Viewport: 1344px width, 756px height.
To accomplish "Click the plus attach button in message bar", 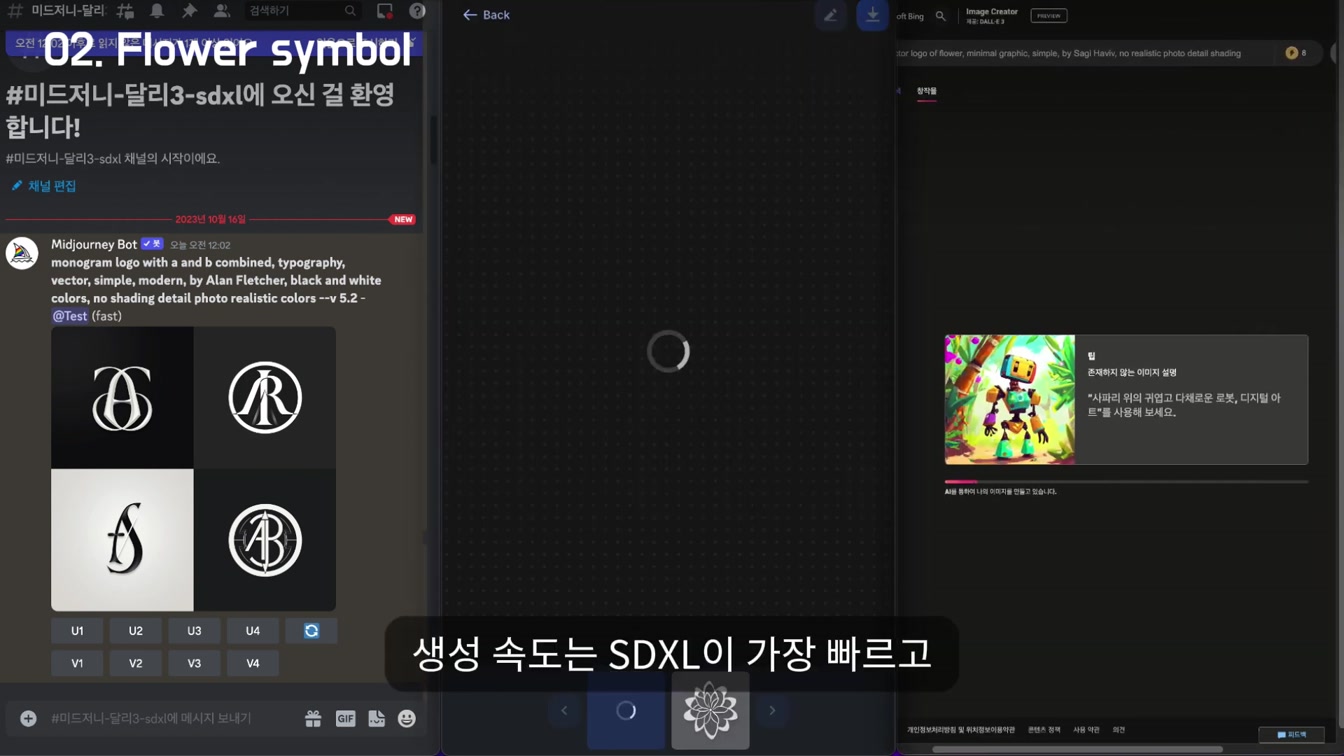I will tap(28, 719).
